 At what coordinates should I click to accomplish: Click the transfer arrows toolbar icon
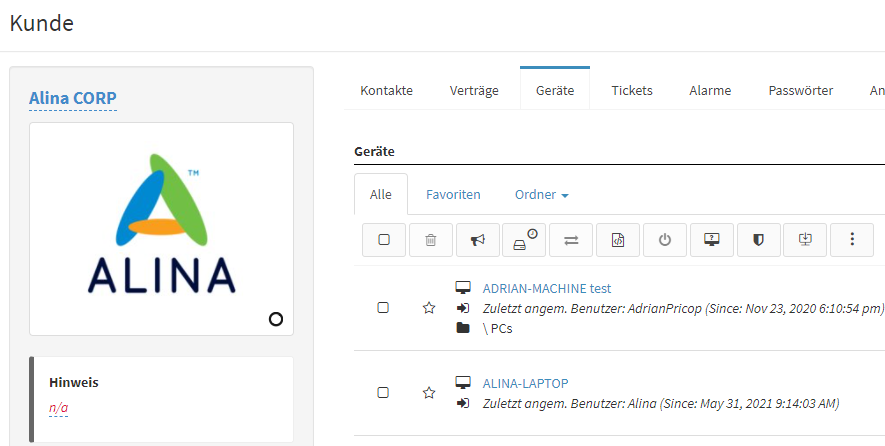pyautogui.click(x=571, y=240)
